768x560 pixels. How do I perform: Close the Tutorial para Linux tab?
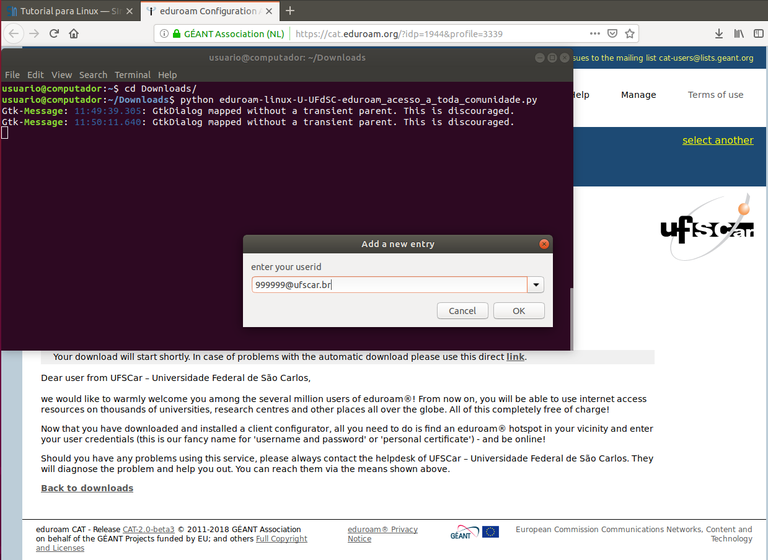tap(129, 11)
